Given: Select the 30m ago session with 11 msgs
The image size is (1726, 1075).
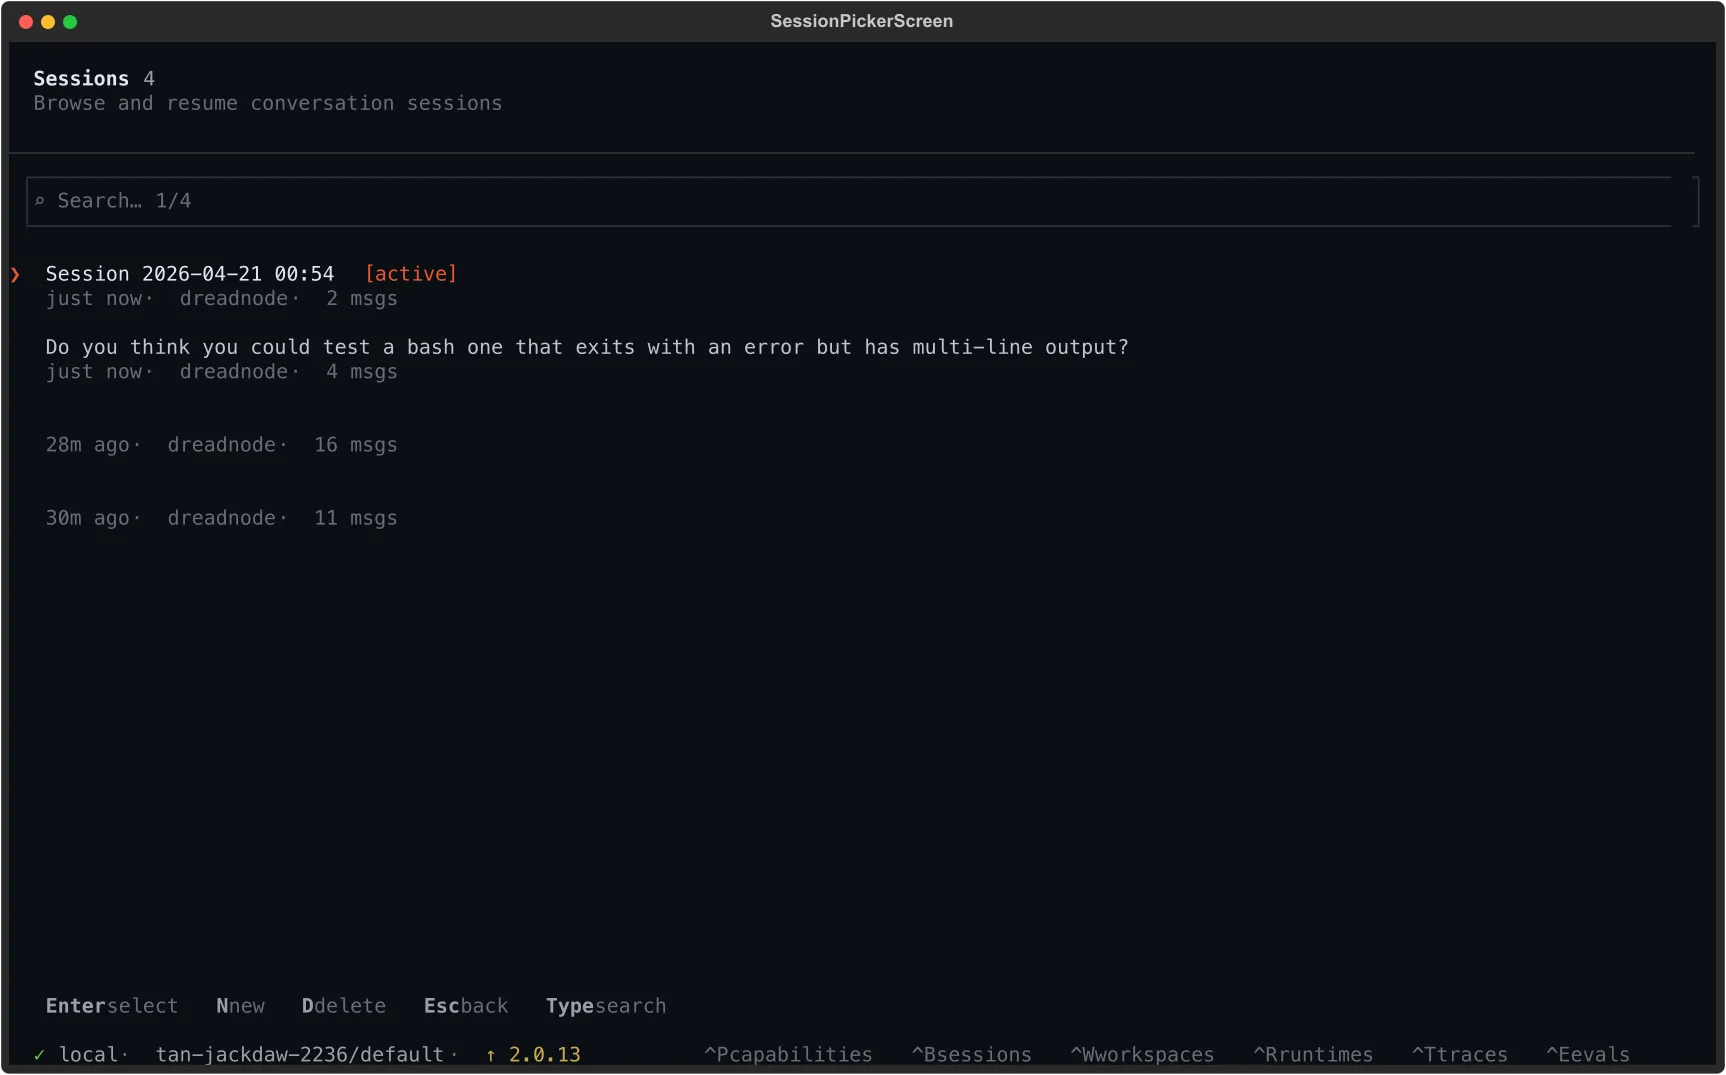Looking at the screenshot, I should click(x=221, y=518).
